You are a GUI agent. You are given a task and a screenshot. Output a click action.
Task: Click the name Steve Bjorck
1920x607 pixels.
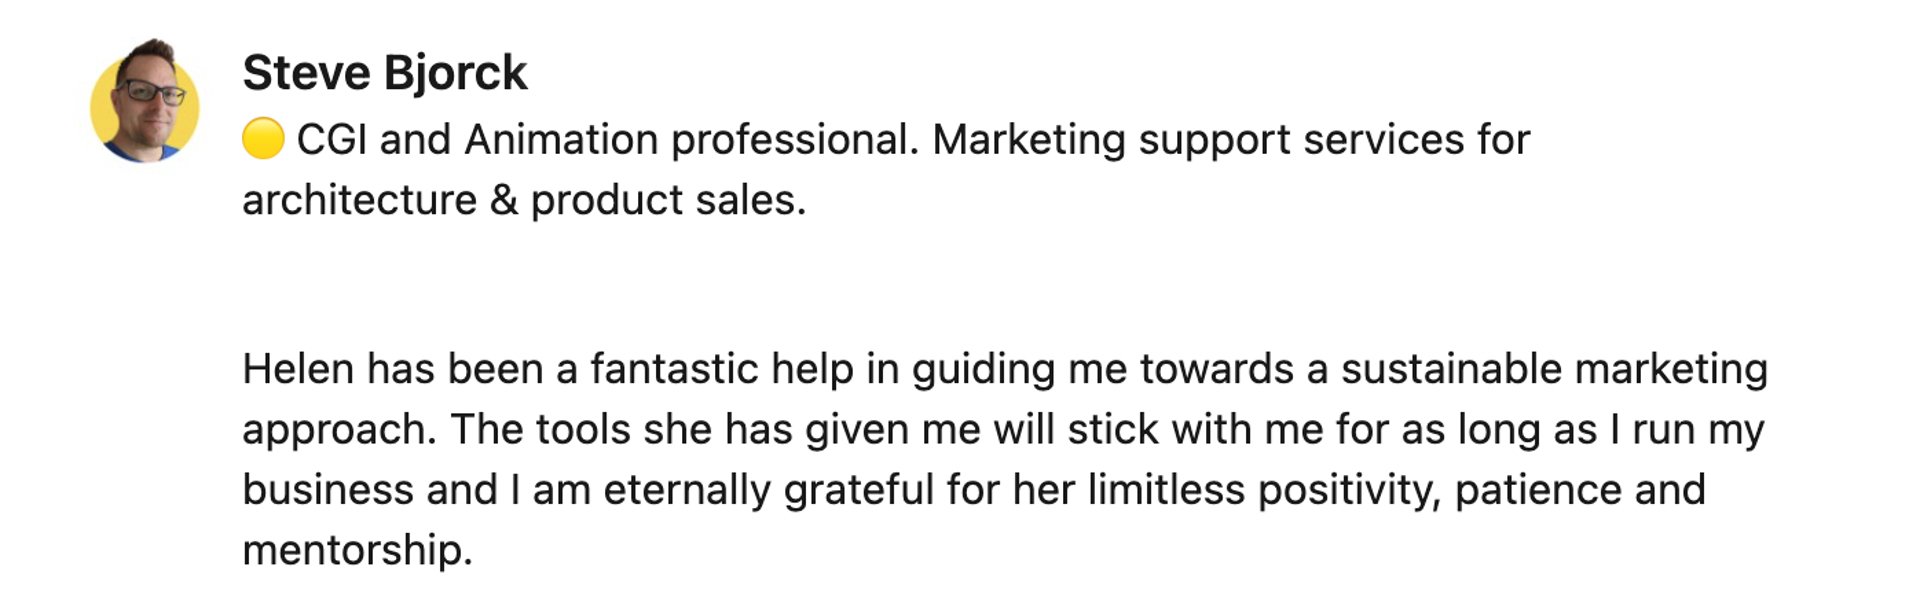tap(385, 73)
